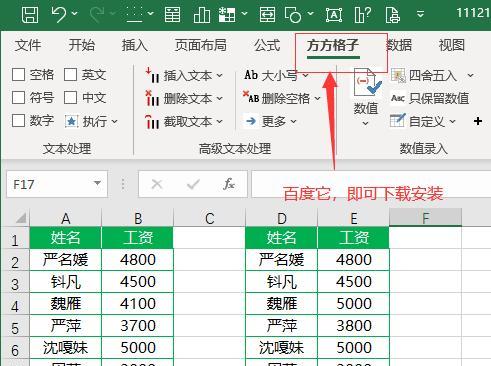491x366 pixels.
Task: Open the 自定义 menu
Action: pos(423,121)
